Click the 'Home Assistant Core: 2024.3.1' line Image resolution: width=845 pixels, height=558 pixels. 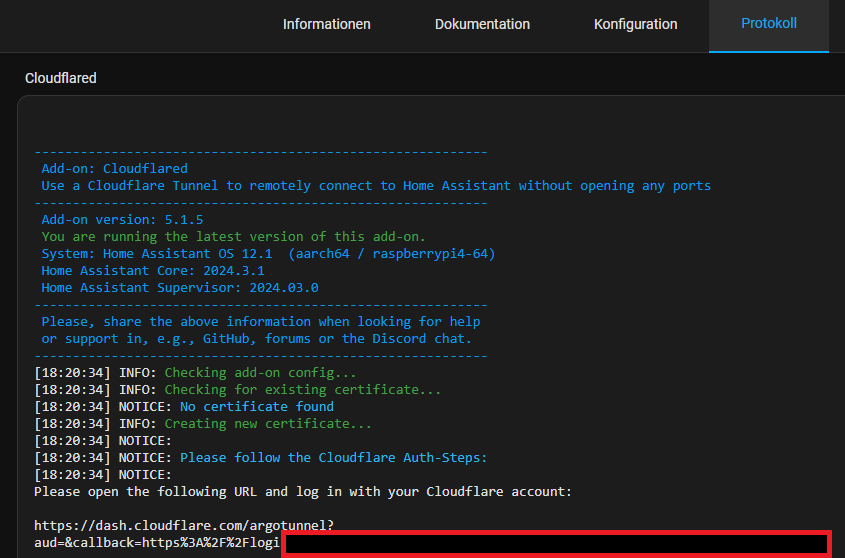152,271
